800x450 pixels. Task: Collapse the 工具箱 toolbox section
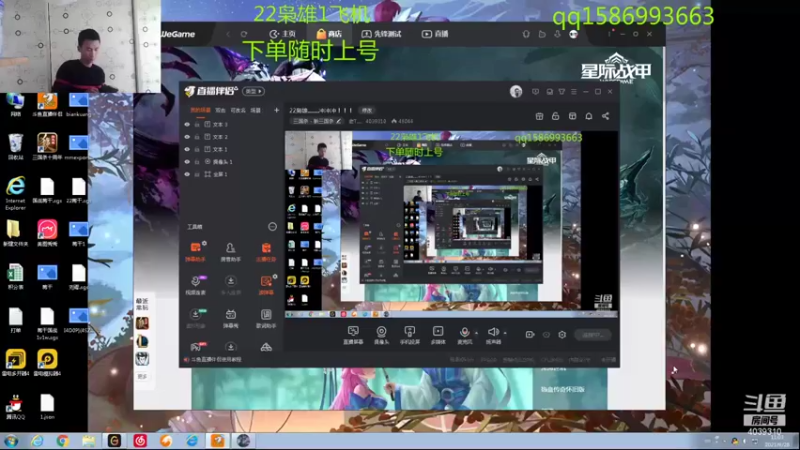tap(272, 227)
